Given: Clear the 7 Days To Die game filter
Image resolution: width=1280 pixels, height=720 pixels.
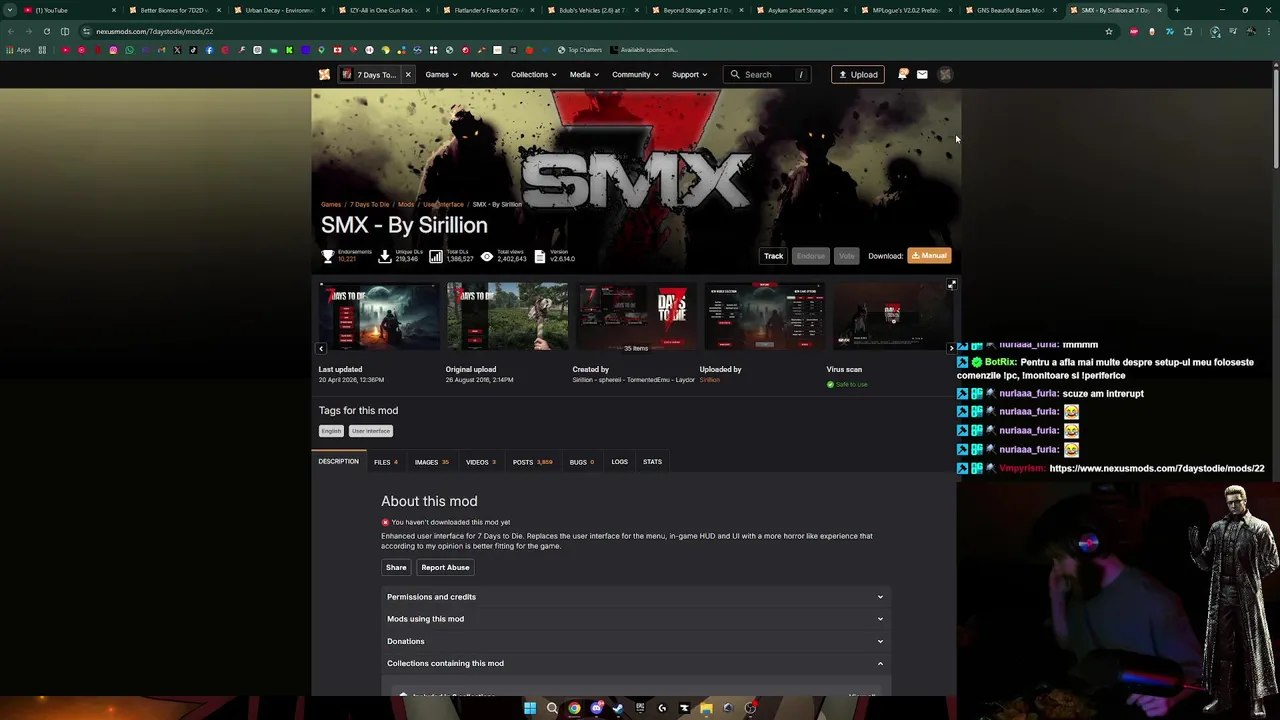Looking at the screenshot, I should pos(408,75).
